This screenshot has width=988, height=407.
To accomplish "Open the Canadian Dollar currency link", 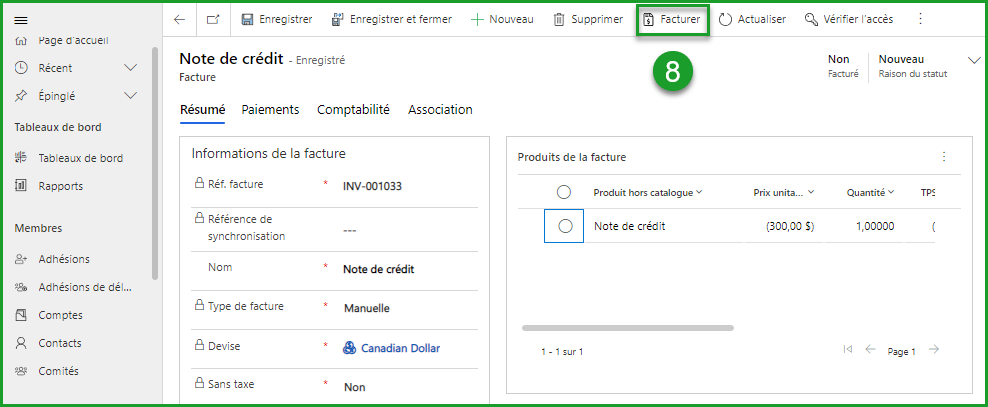I will (x=400, y=348).
